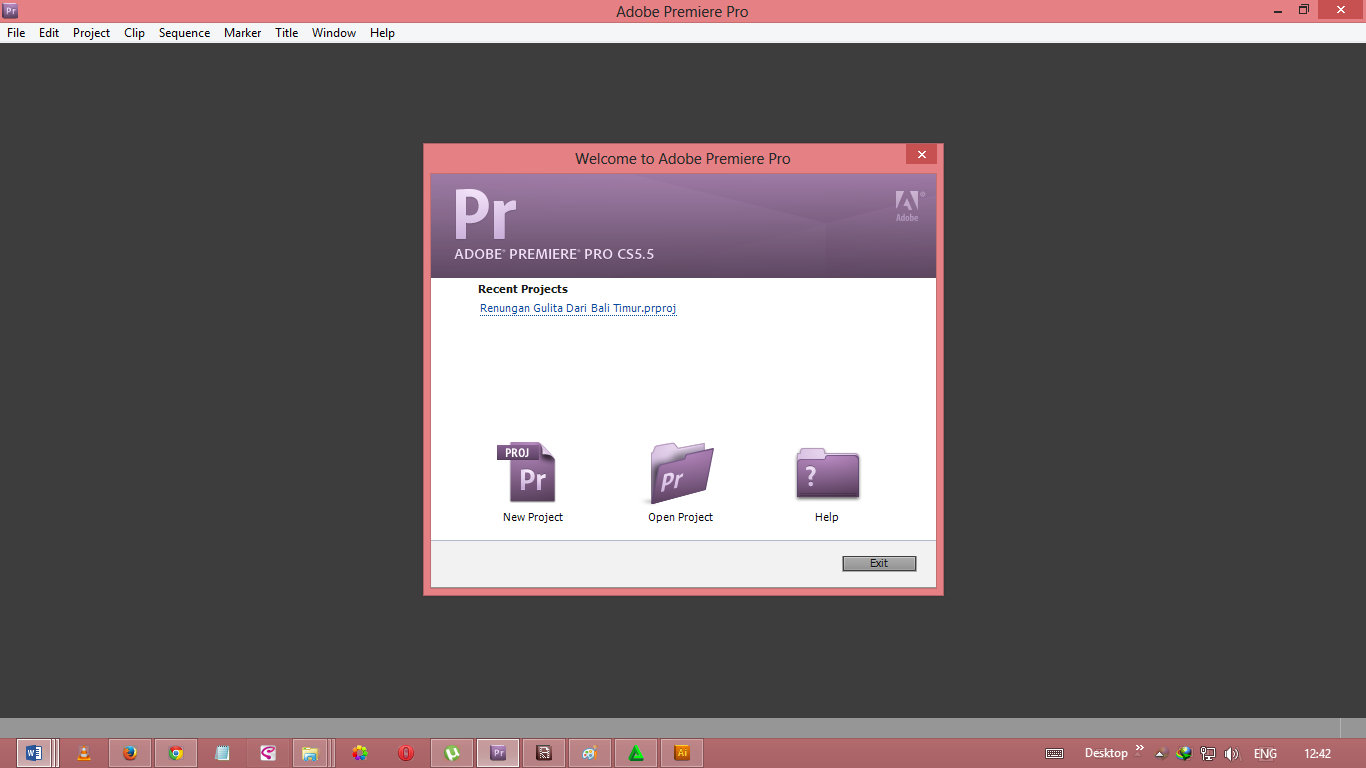Launch VLC media player from the taskbar

click(x=84, y=753)
